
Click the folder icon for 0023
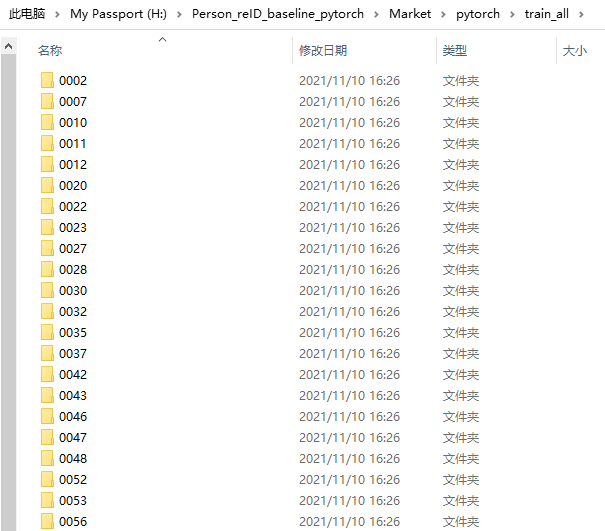(x=47, y=227)
